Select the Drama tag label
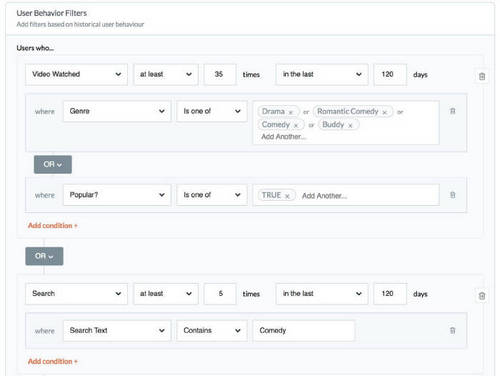Image resolution: width=500 pixels, height=376 pixels. (x=273, y=111)
